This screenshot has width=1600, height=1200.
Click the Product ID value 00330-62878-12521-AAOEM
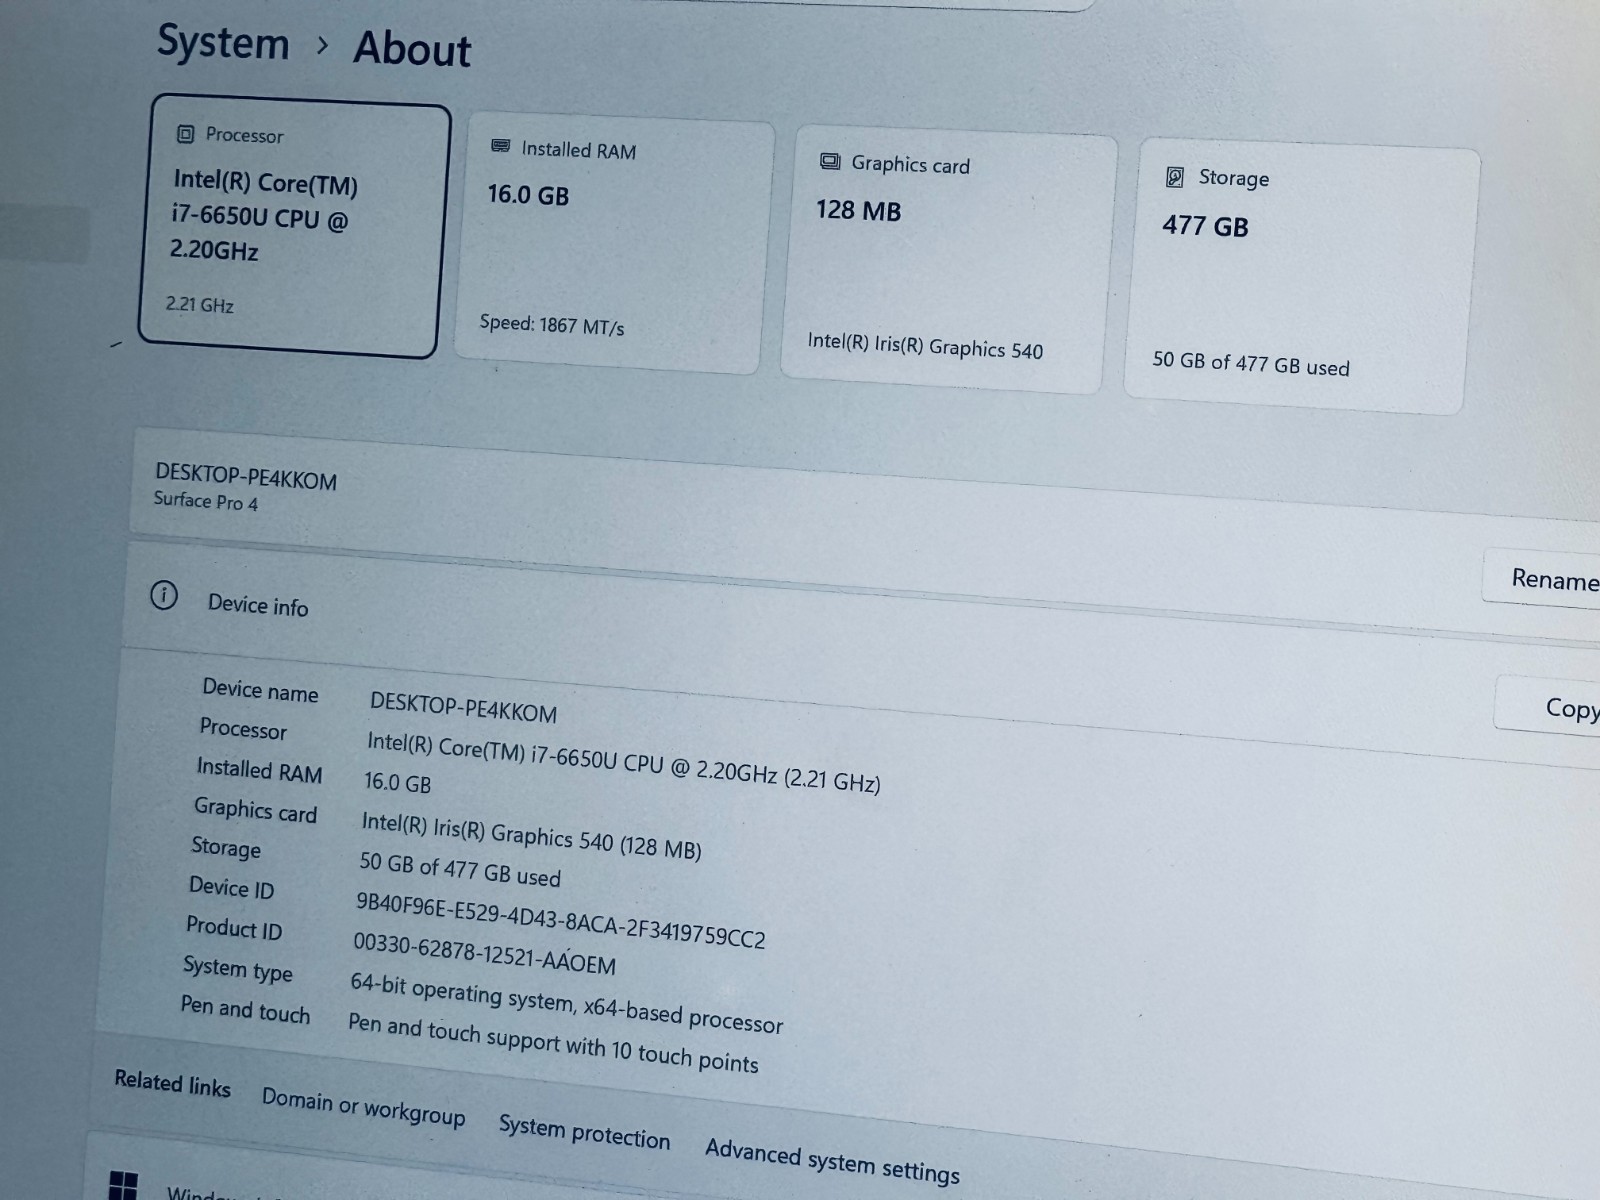[x=484, y=952]
